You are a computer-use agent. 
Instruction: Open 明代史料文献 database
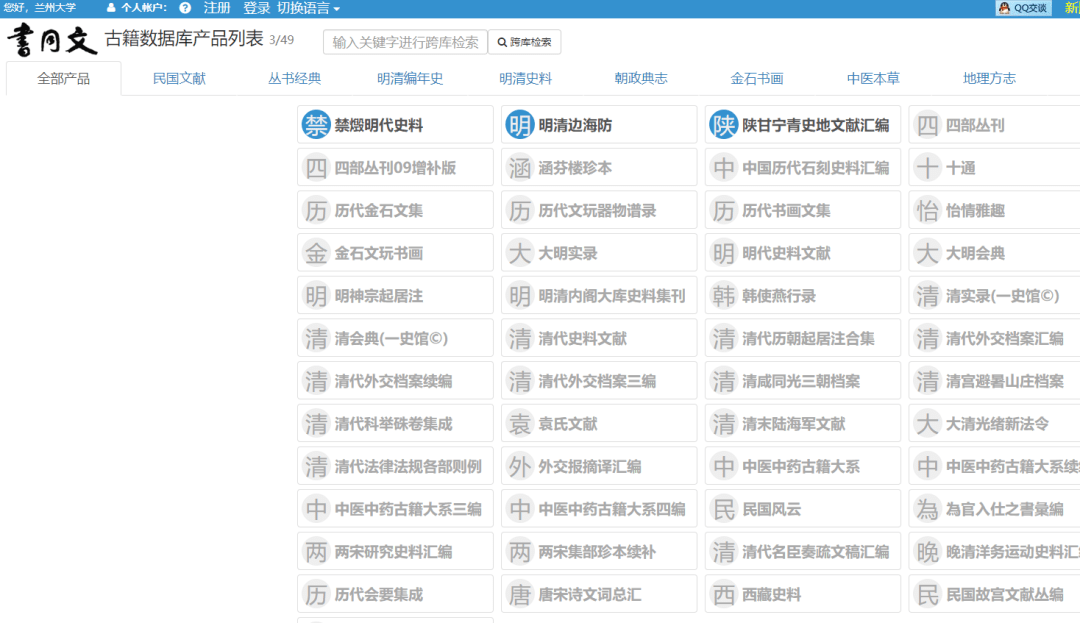(x=803, y=253)
